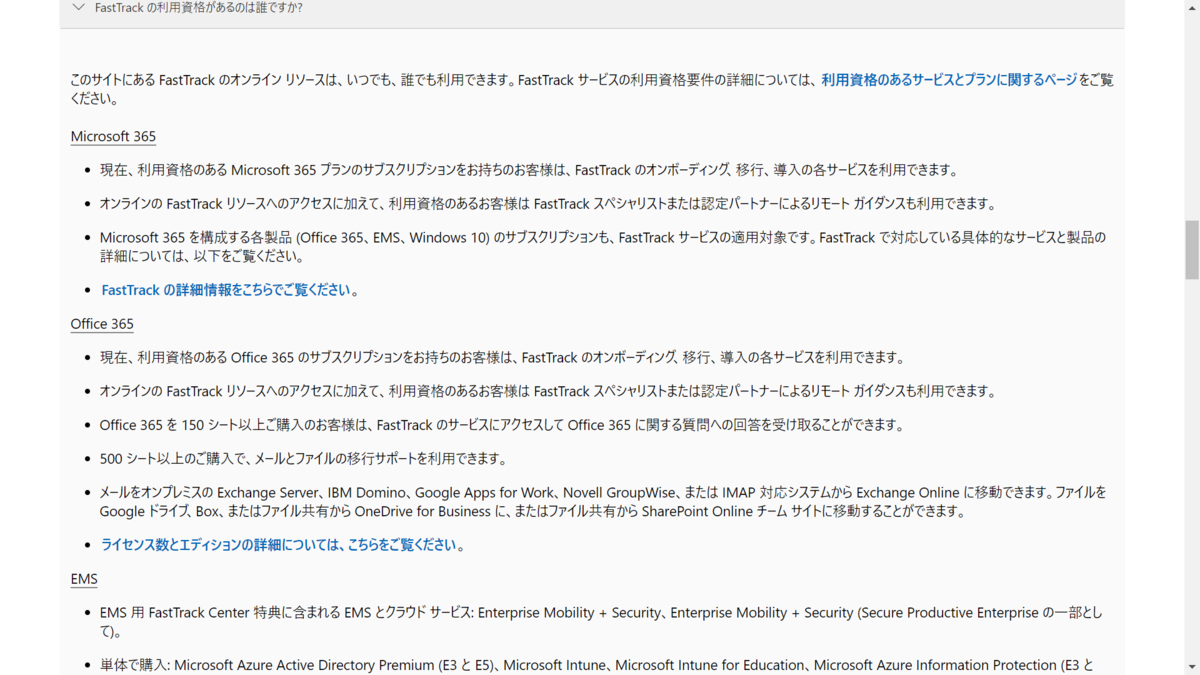Click the EMS underlined heading

click(84, 579)
